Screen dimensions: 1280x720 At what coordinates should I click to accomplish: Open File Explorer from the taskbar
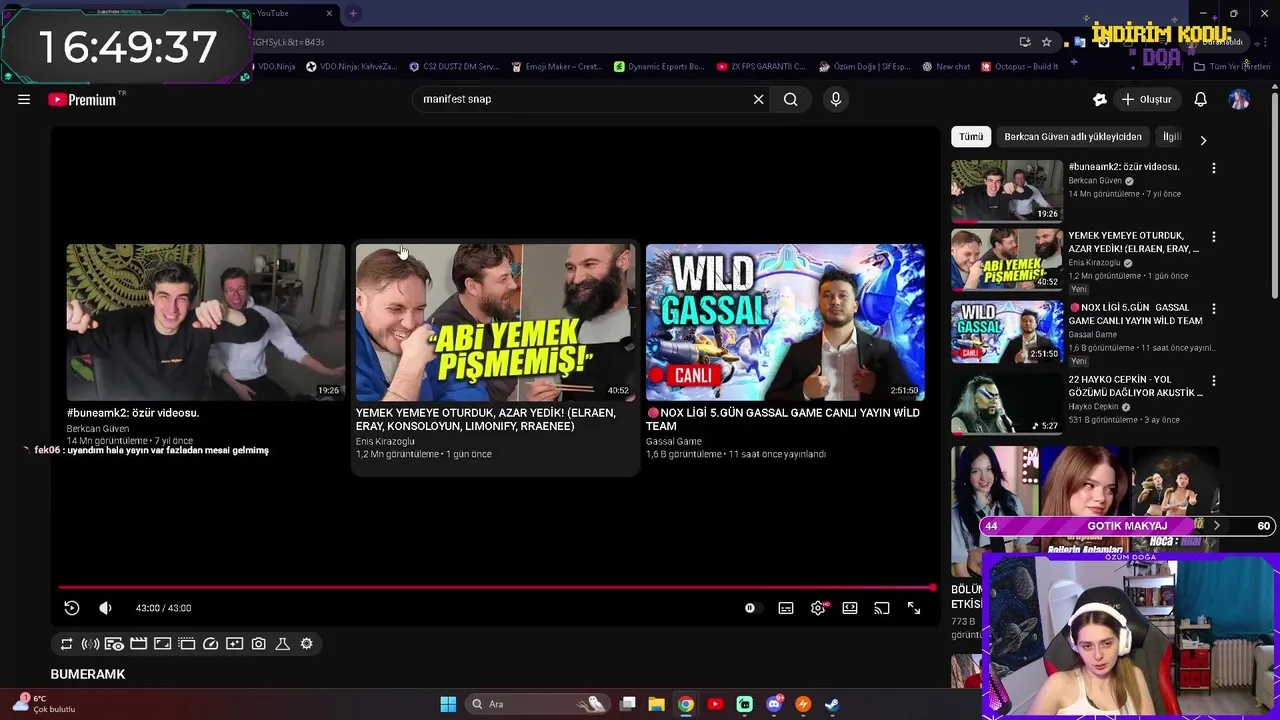tap(656, 704)
